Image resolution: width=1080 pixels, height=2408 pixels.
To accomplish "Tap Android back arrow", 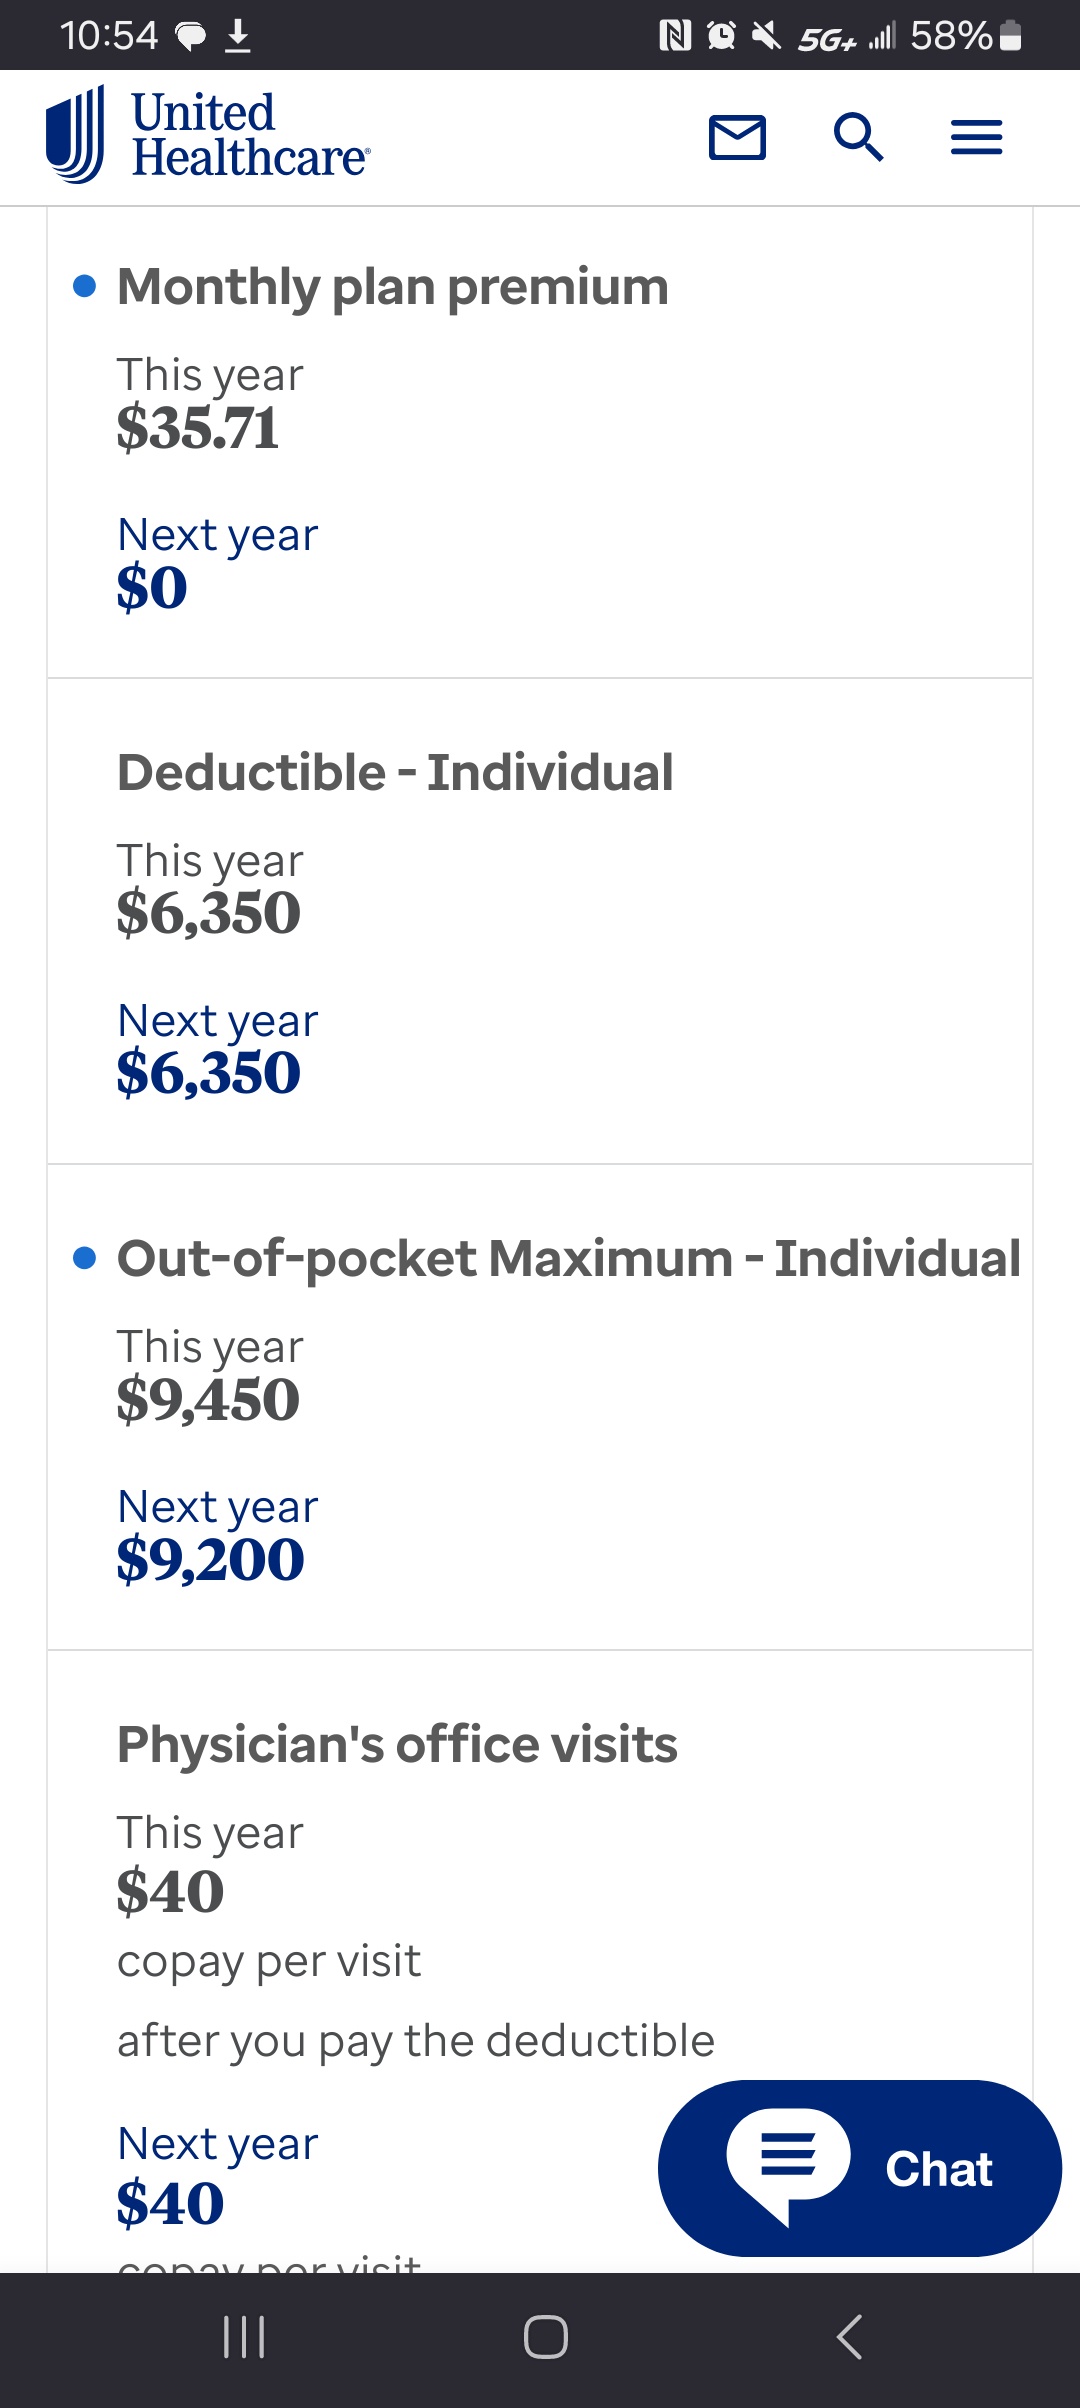I will (x=849, y=2337).
